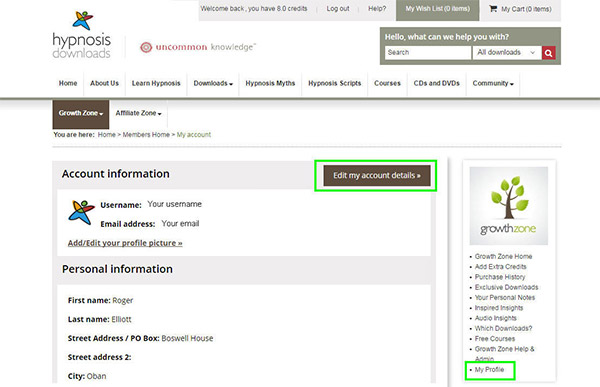
Task: Expand the Growth Zone menu
Action: coord(81,113)
